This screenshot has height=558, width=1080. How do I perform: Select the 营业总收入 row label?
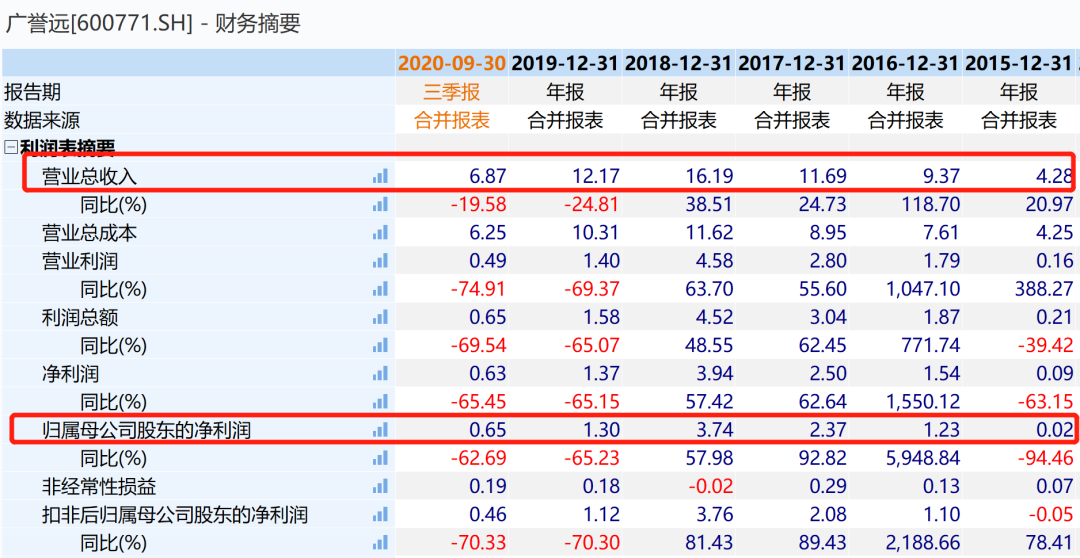coord(90,177)
